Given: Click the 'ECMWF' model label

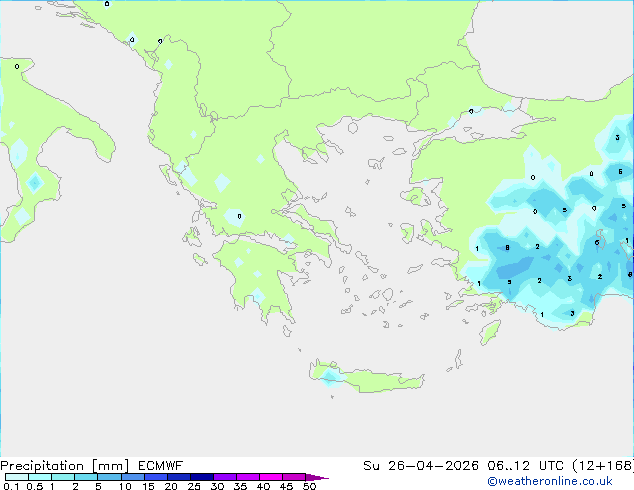Looking at the screenshot, I should 161,466.
